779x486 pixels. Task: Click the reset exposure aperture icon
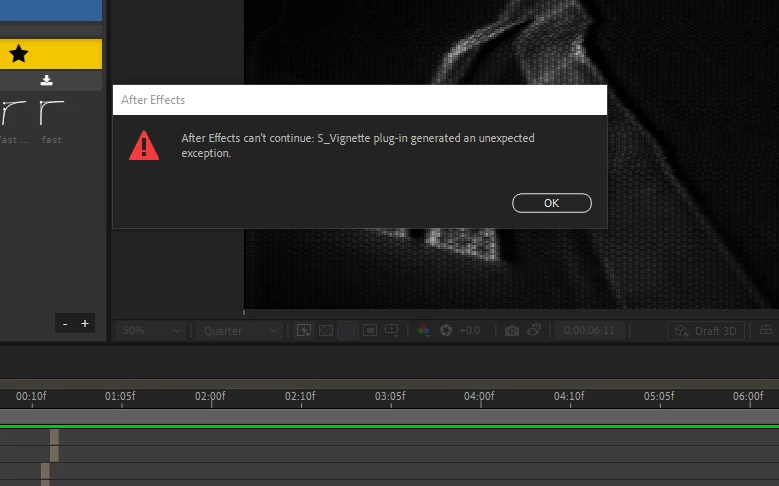[446, 330]
